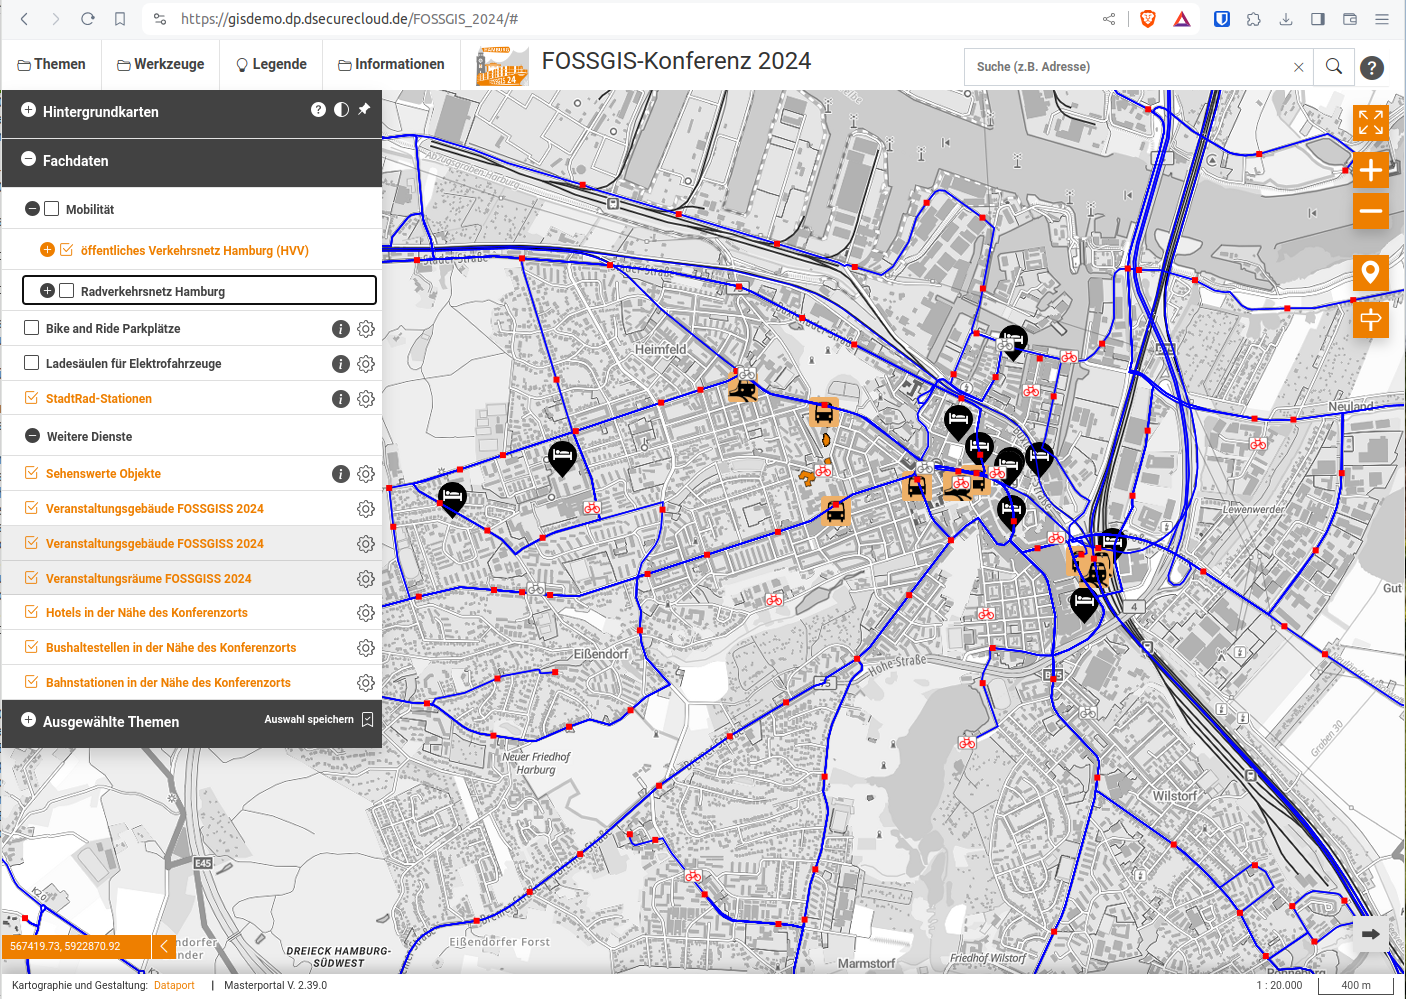Uncheck the Sehenswerte Objekte layer

(x=32, y=473)
